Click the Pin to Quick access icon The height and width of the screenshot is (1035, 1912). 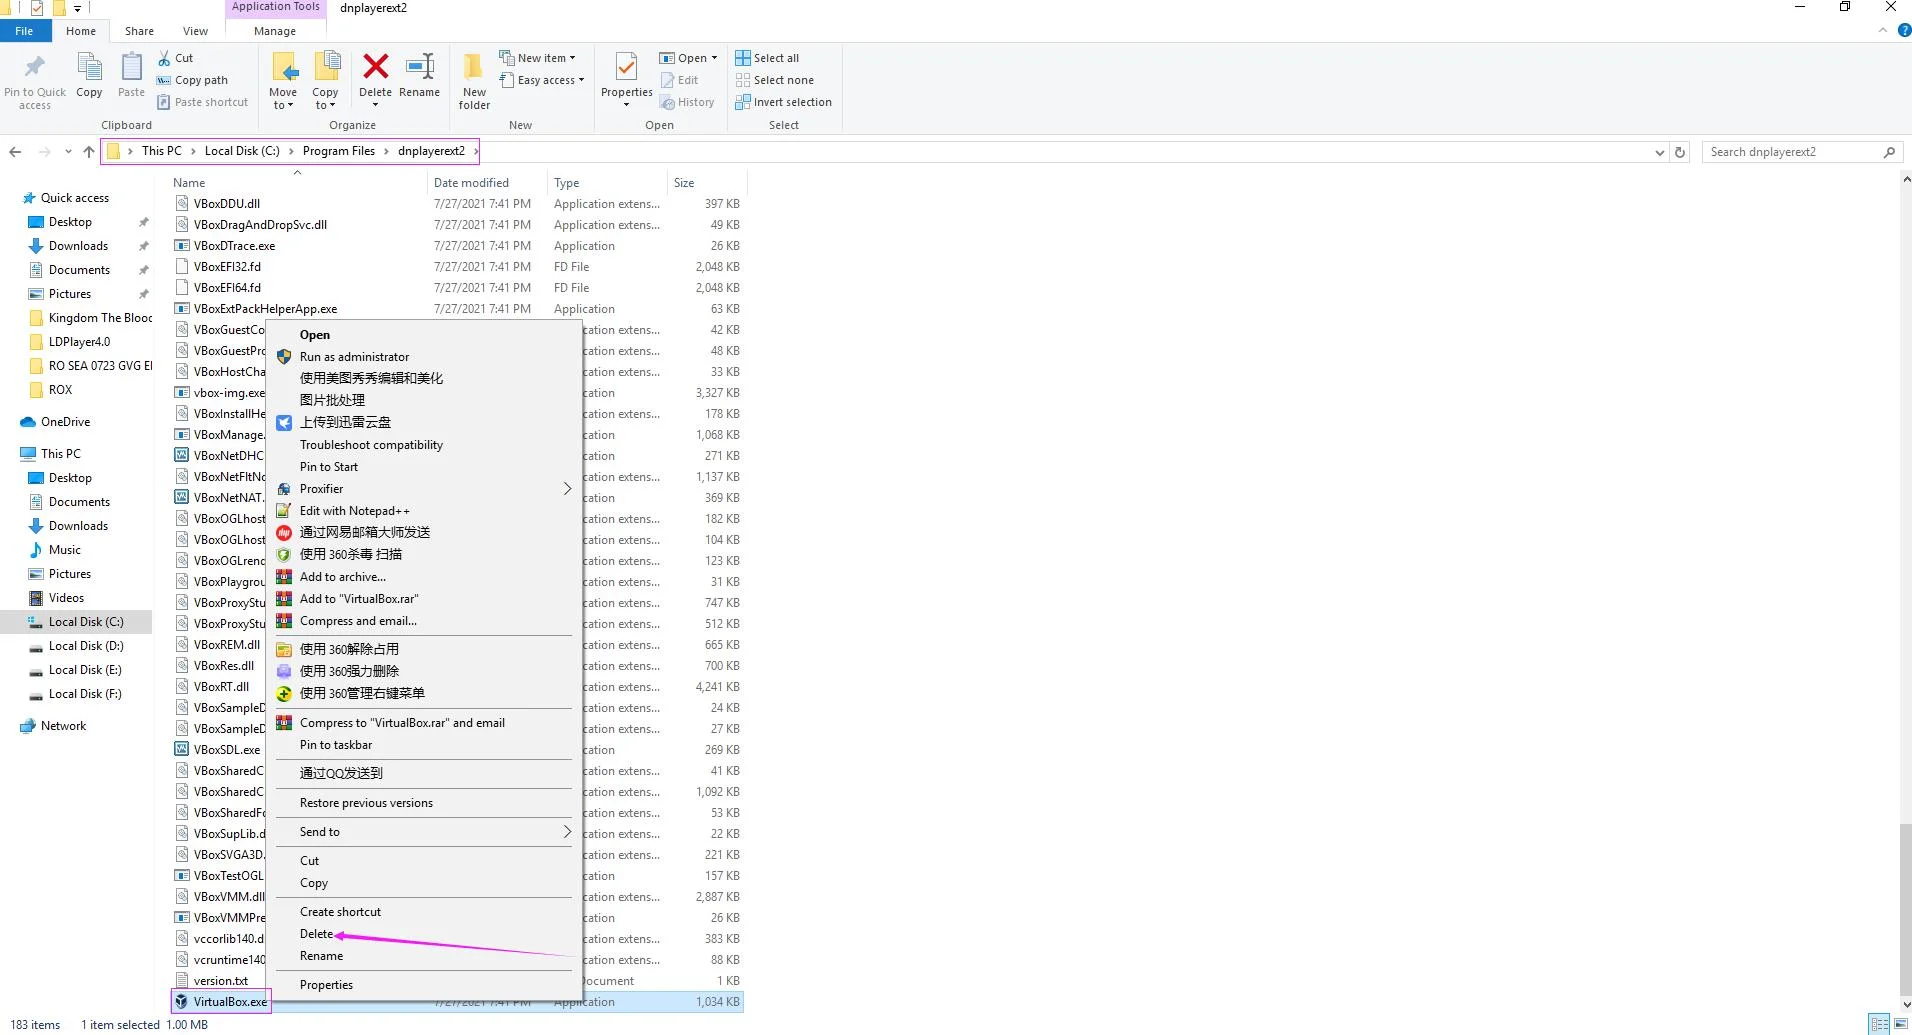click(x=35, y=67)
